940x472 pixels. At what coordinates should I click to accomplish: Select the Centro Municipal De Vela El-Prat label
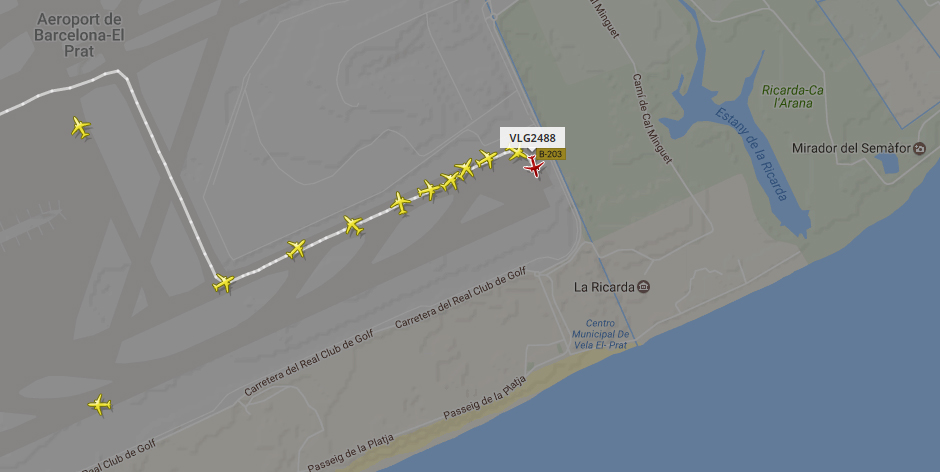[599, 334]
